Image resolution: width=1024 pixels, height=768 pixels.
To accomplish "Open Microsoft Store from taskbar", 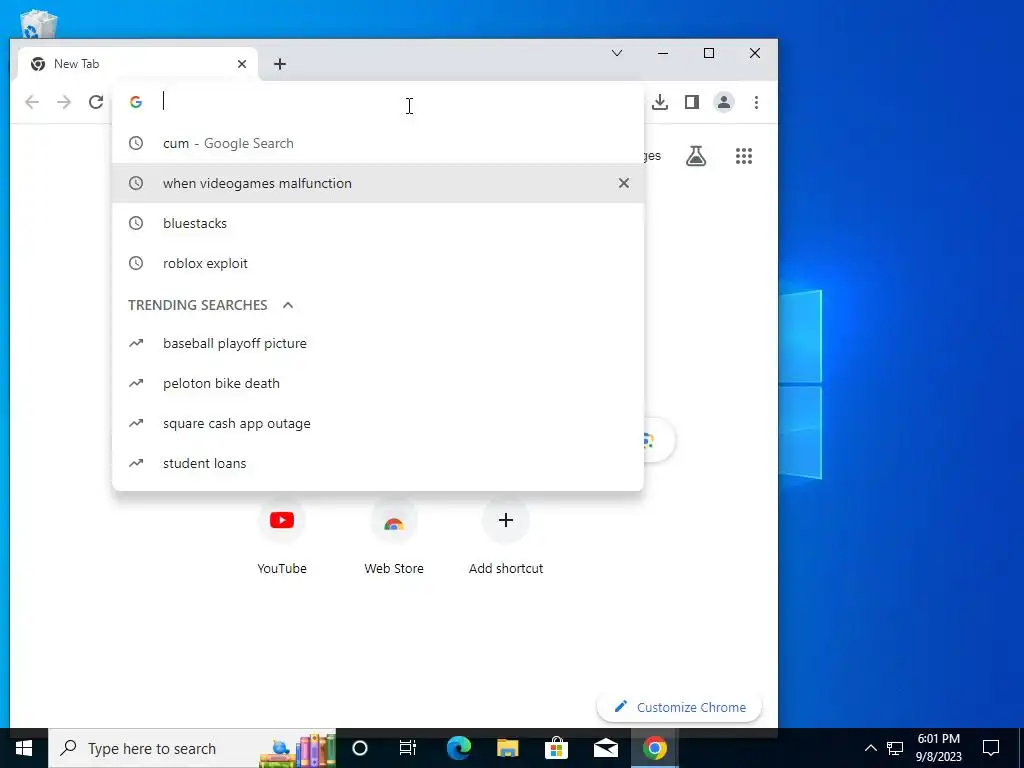I will (x=556, y=748).
